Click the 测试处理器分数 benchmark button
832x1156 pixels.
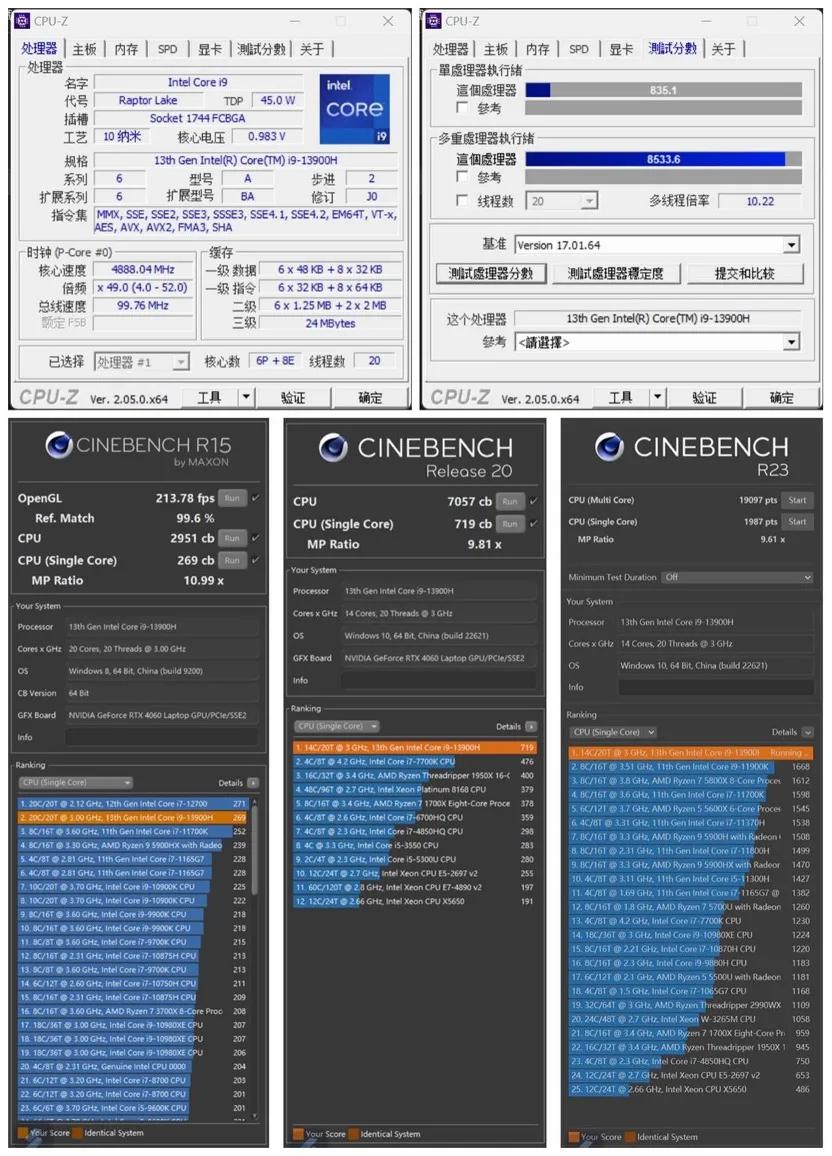coord(492,273)
